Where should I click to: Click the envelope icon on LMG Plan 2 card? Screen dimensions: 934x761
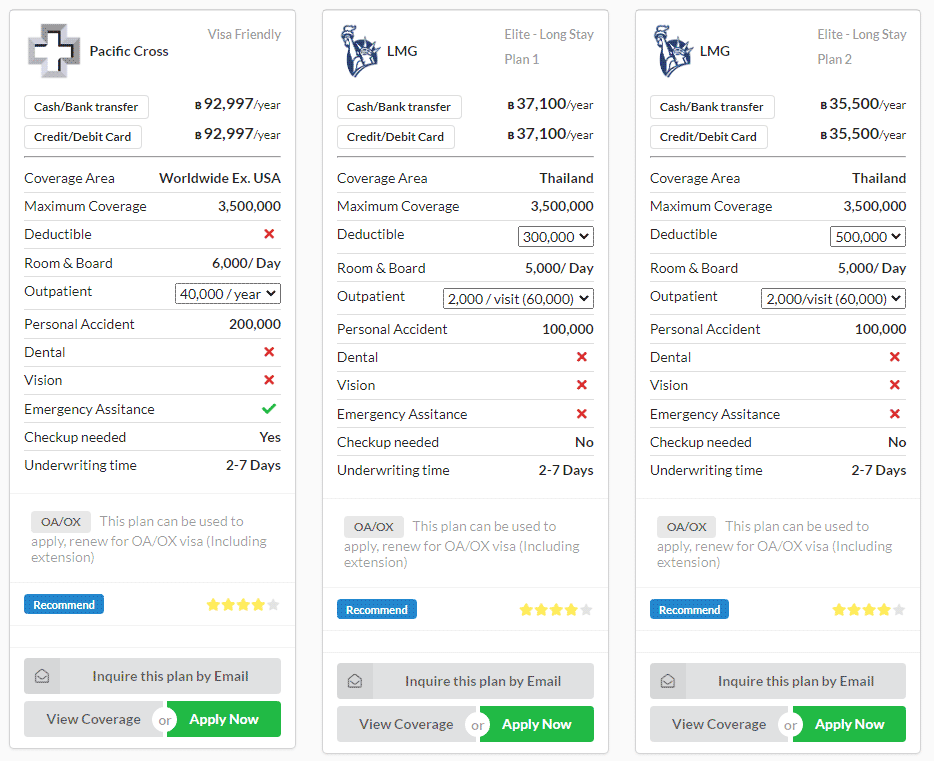tap(668, 681)
